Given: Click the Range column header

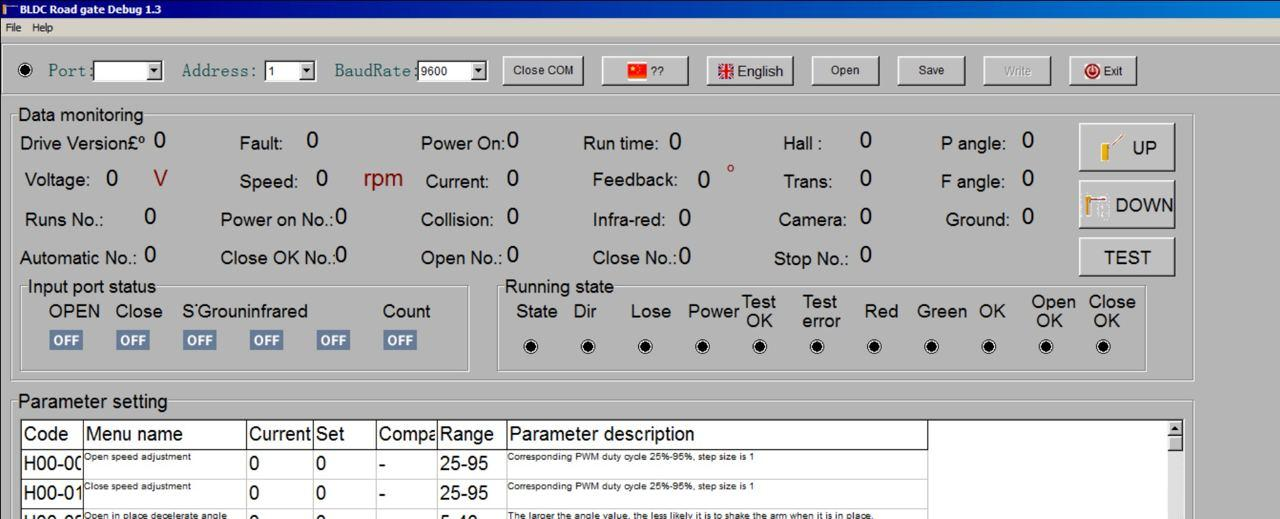Looking at the screenshot, I should pyautogui.click(x=471, y=434).
